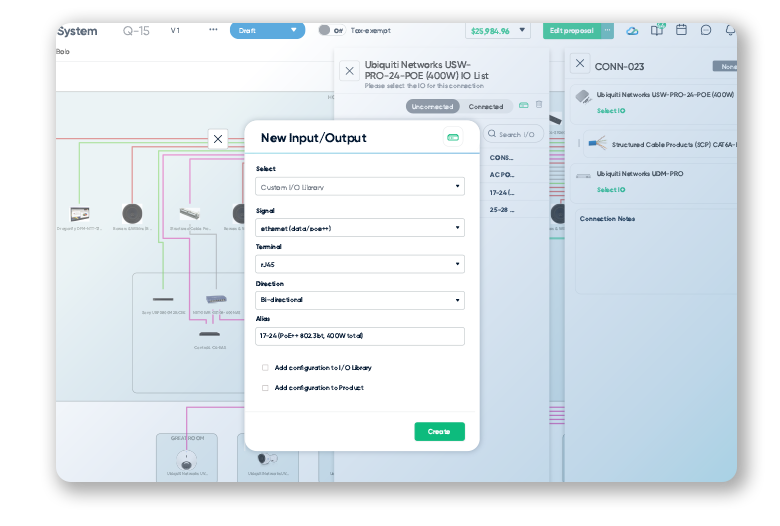Click the three-dots menu beside V1
The image size is (780, 526).
(213, 30)
